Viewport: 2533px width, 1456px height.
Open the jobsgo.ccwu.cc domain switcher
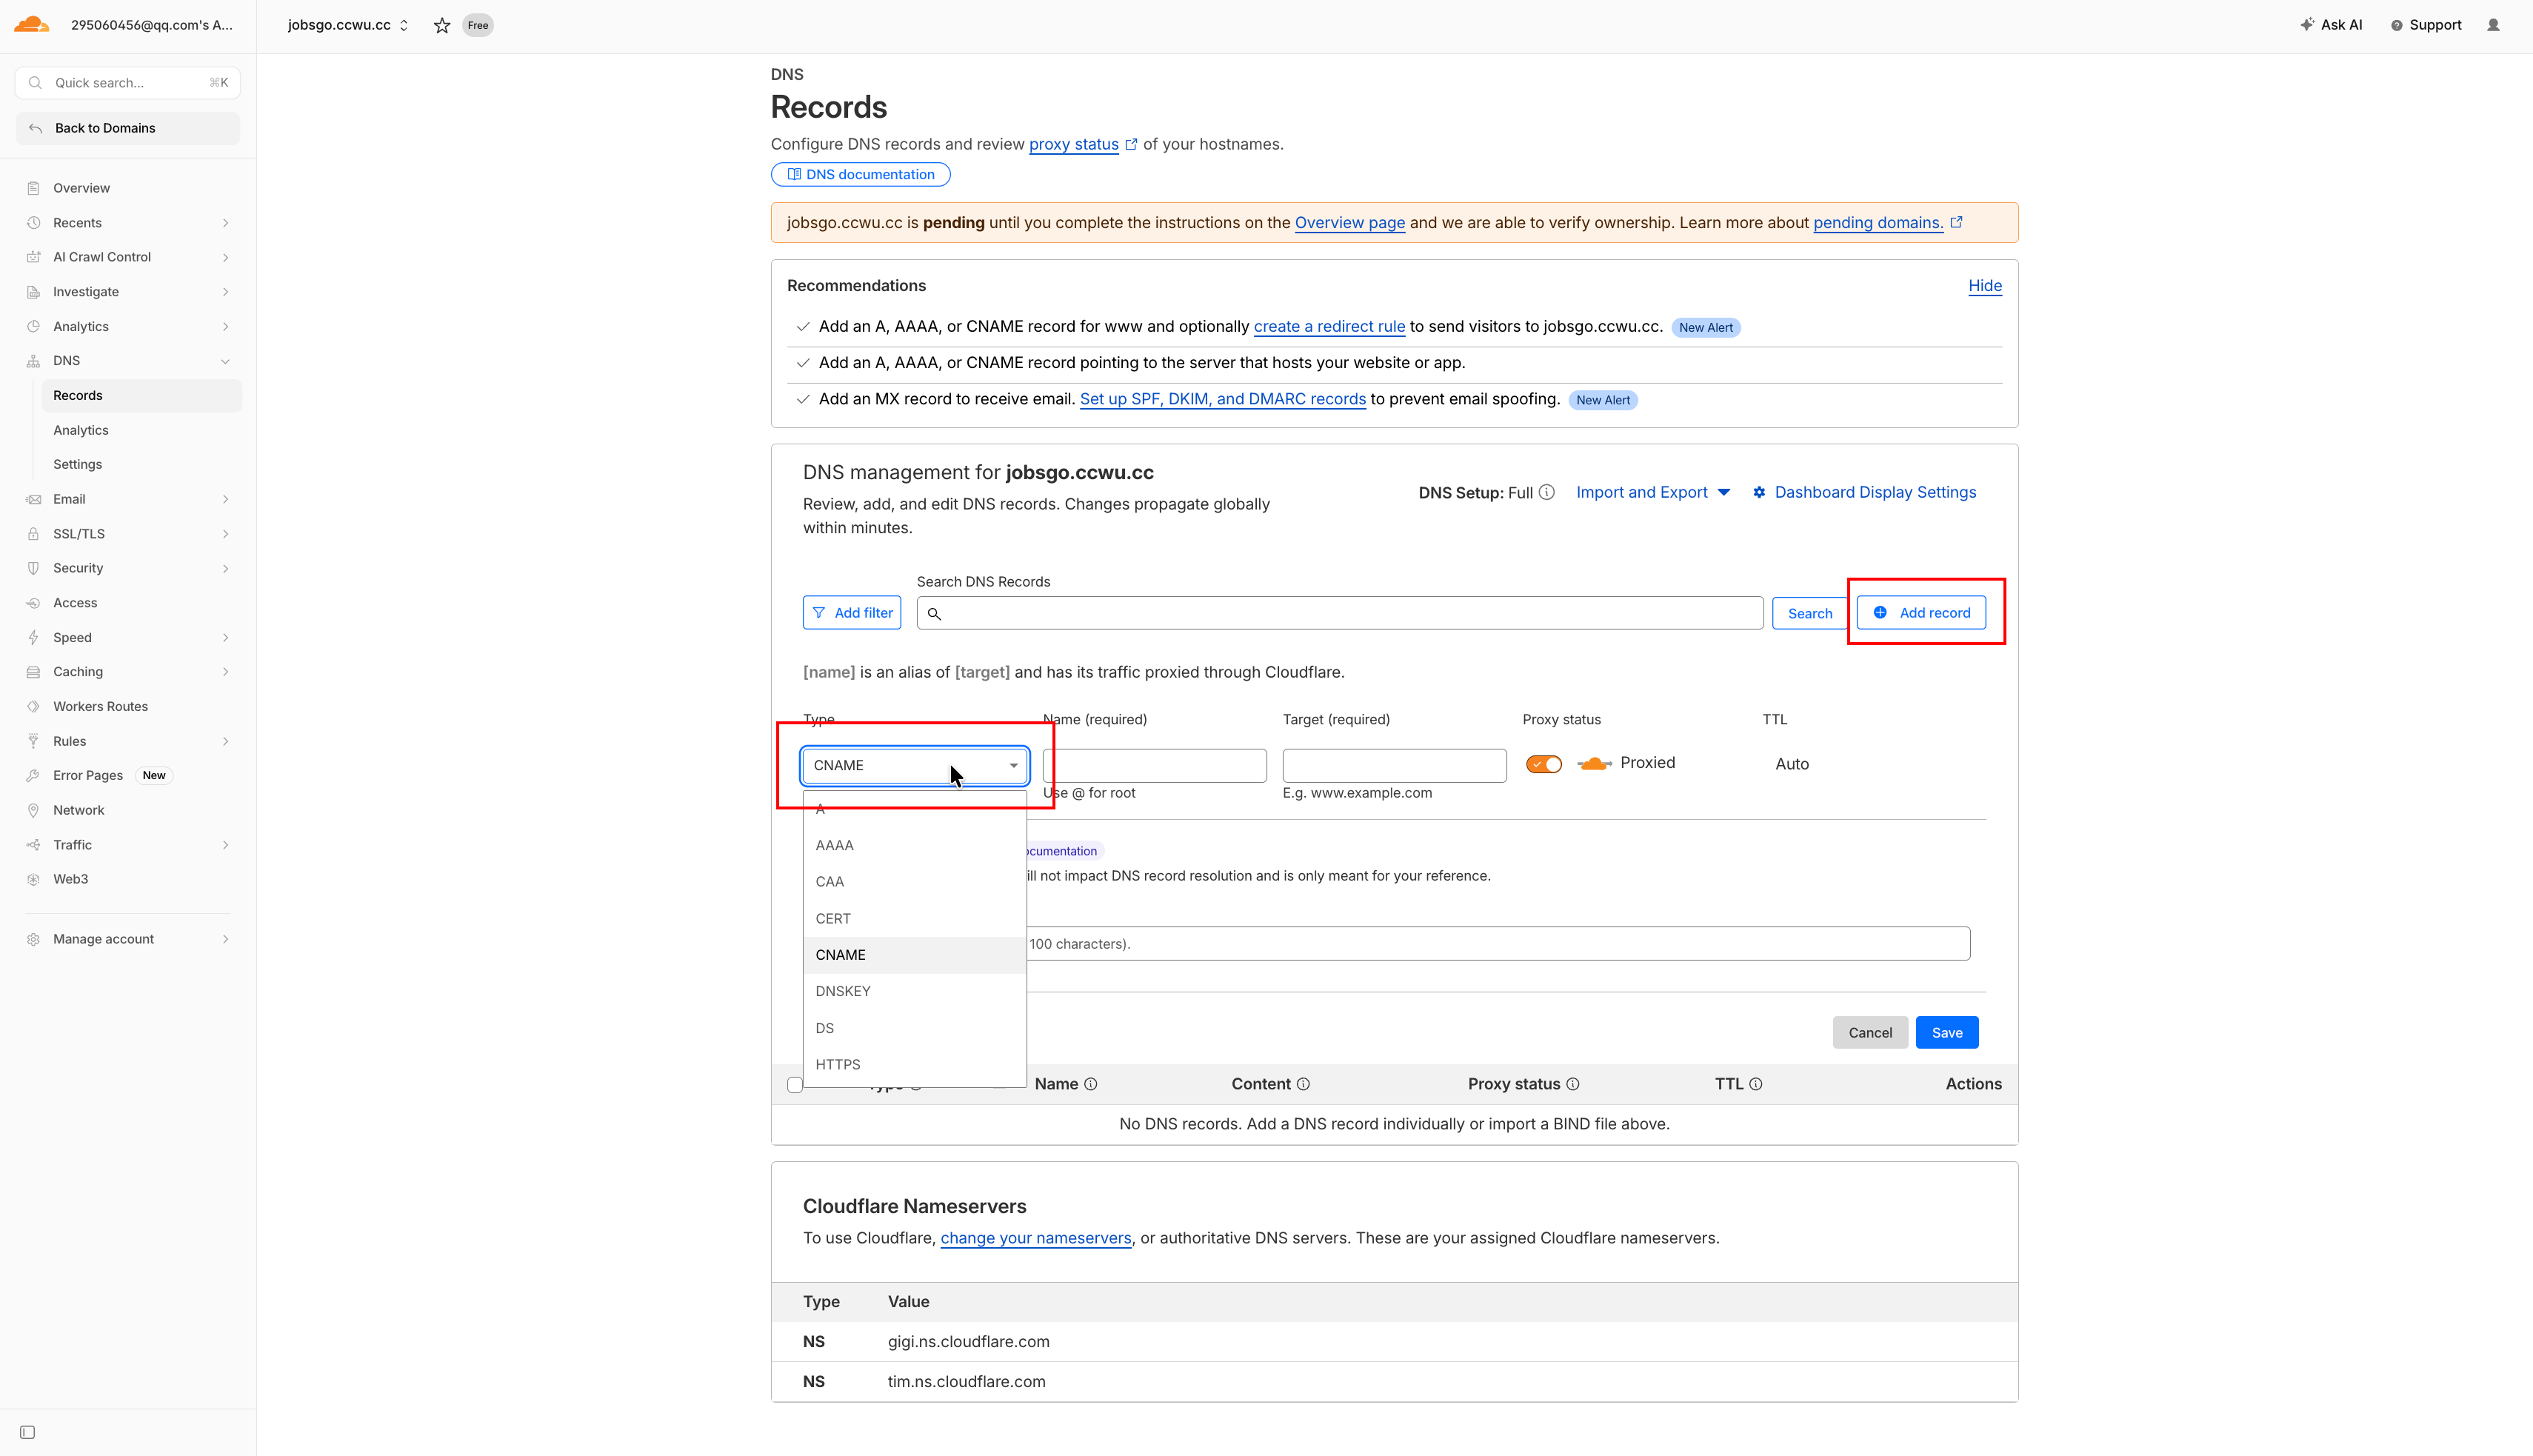[x=348, y=25]
